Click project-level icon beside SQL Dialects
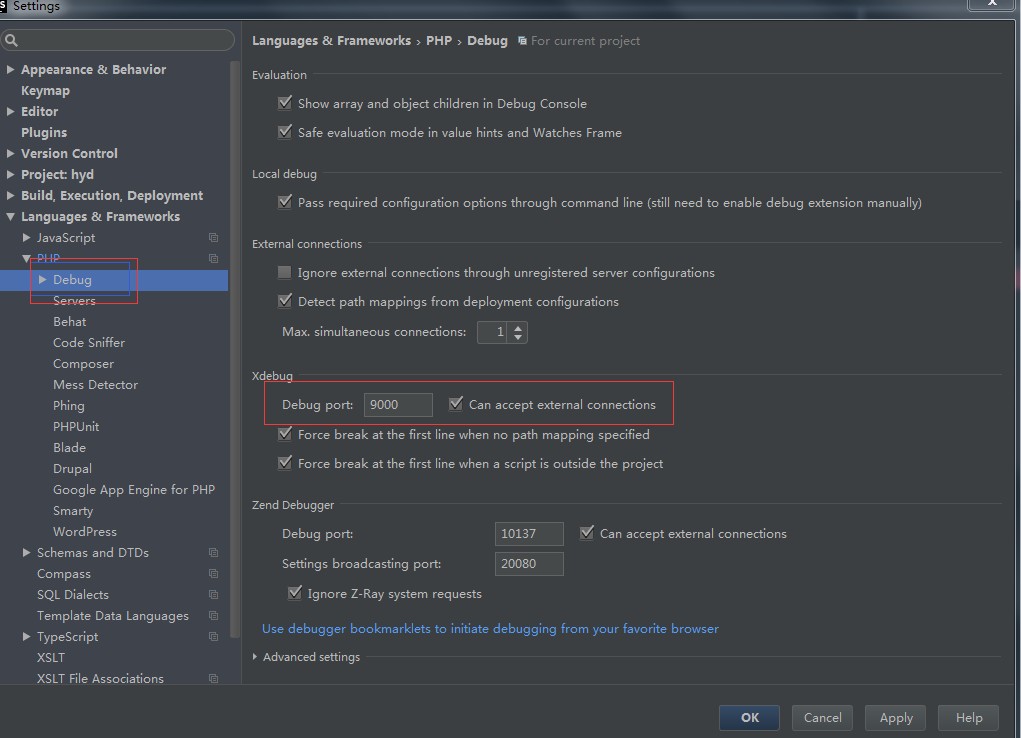 point(213,595)
